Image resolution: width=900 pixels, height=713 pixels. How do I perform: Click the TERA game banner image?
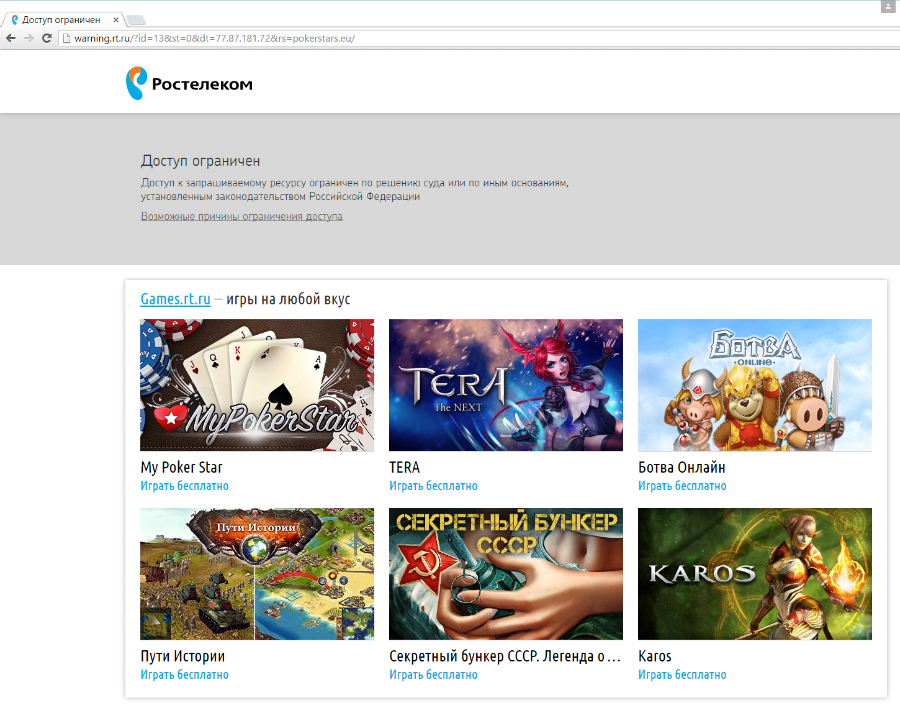505,385
